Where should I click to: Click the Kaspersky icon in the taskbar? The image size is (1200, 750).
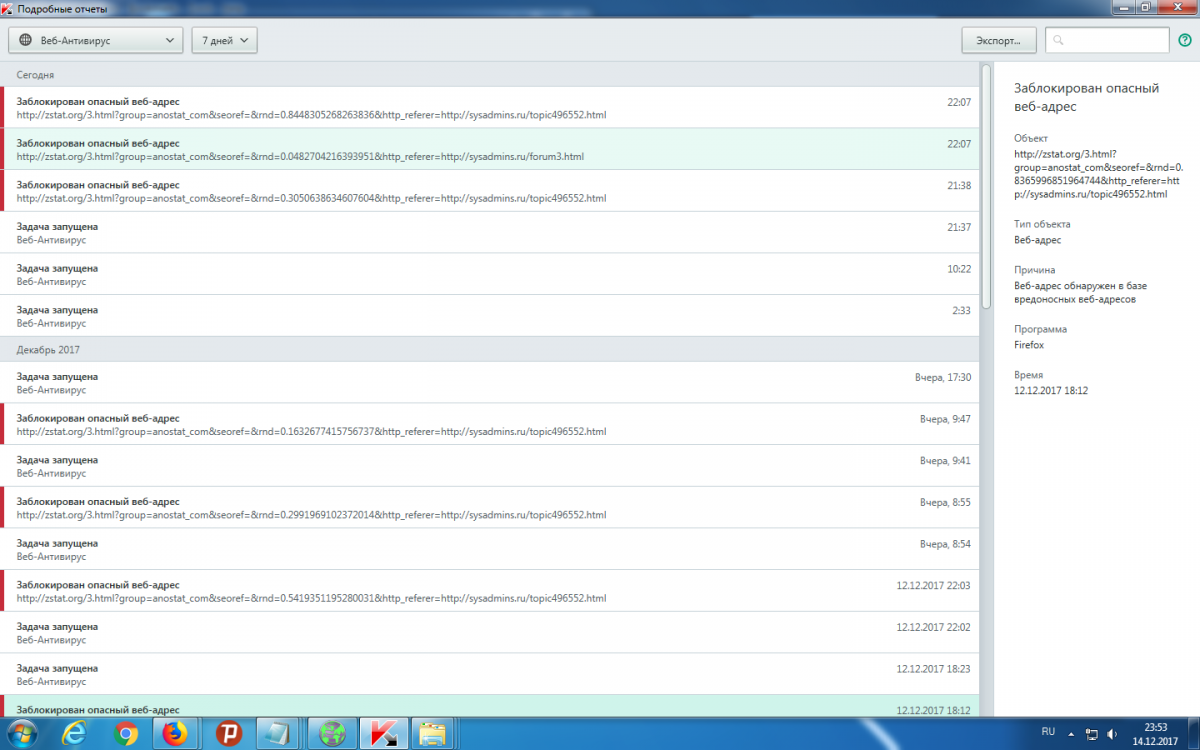pos(381,733)
